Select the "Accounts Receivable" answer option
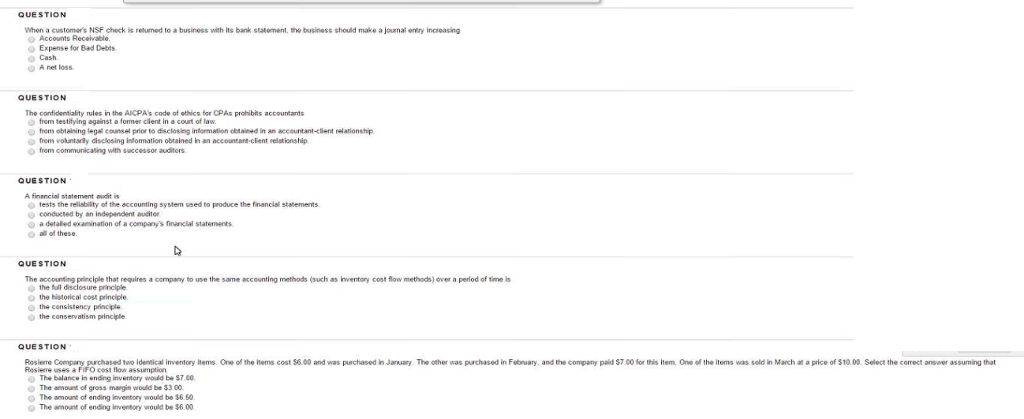Image resolution: width=1024 pixels, height=419 pixels. 31,39
